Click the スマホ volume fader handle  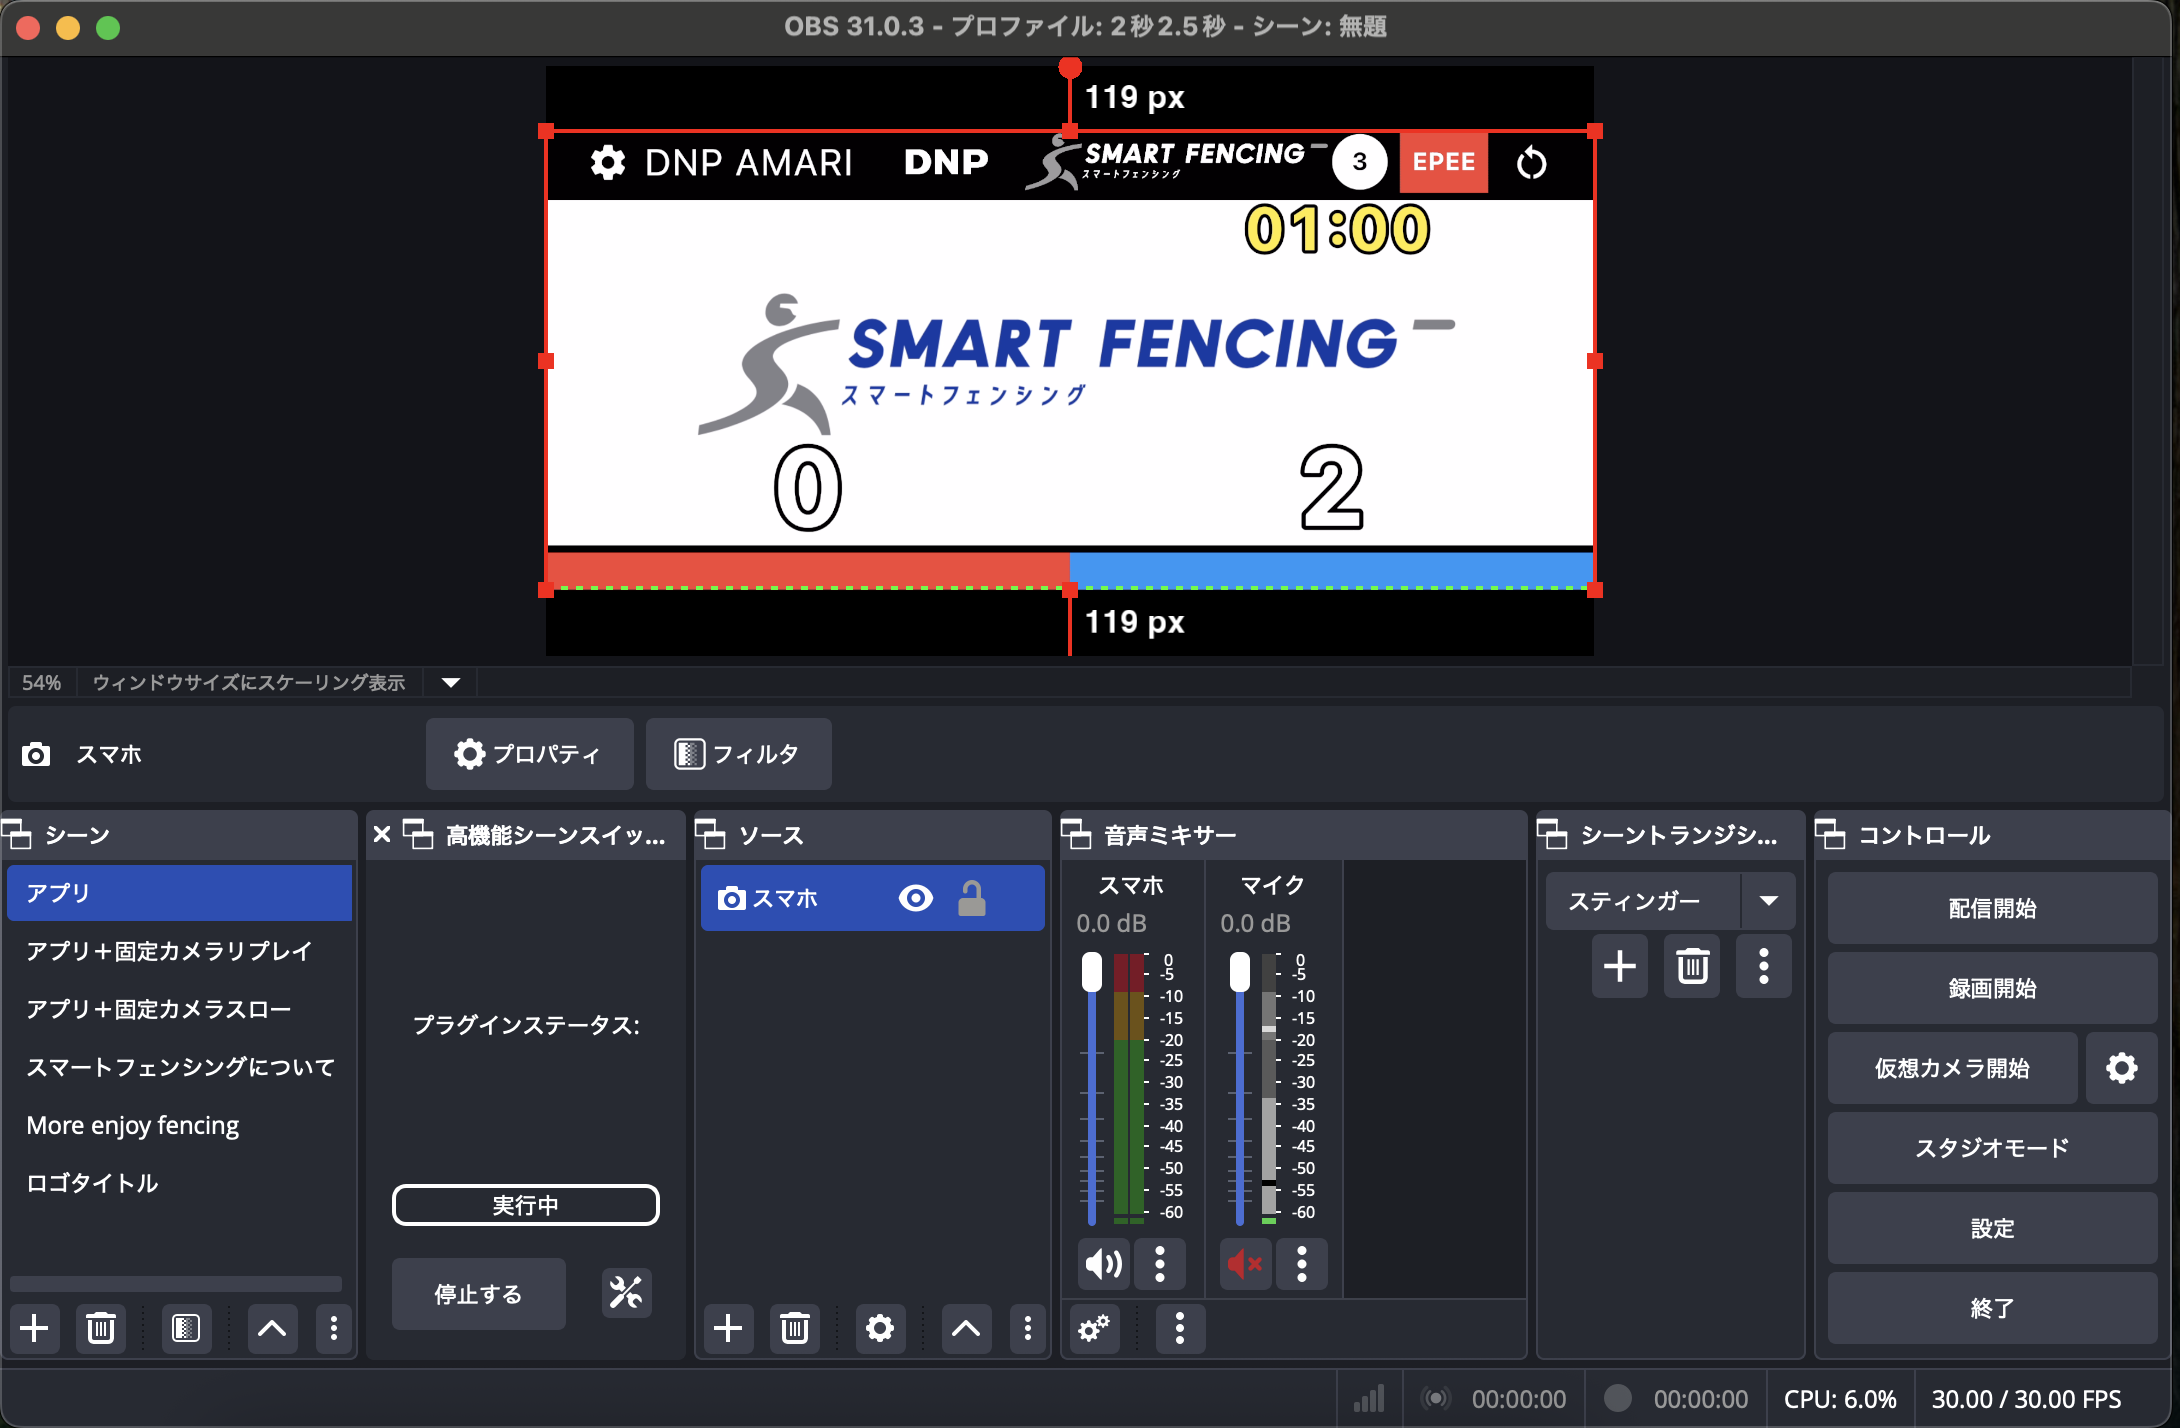[1092, 972]
